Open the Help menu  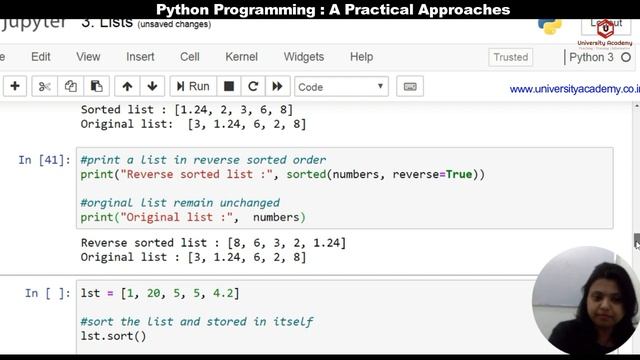pos(361,57)
